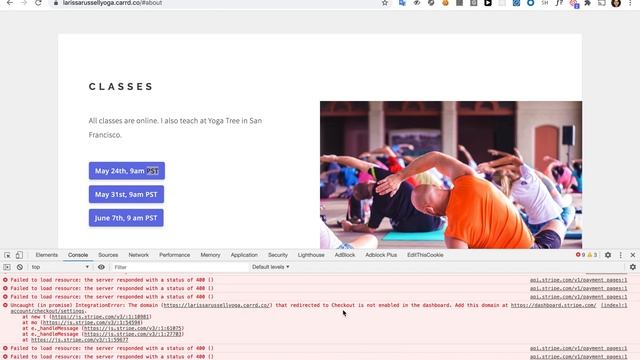Open the Performance tab
This screenshot has height=360, width=640.
[x=175, y=255]
